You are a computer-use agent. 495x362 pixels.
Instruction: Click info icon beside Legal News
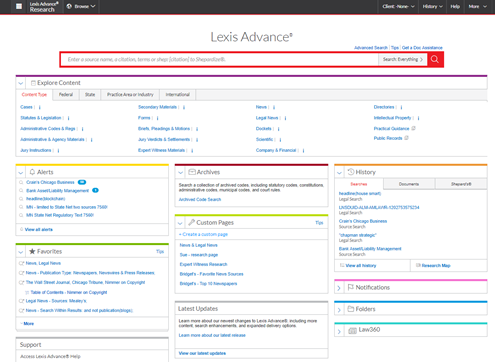285,118
